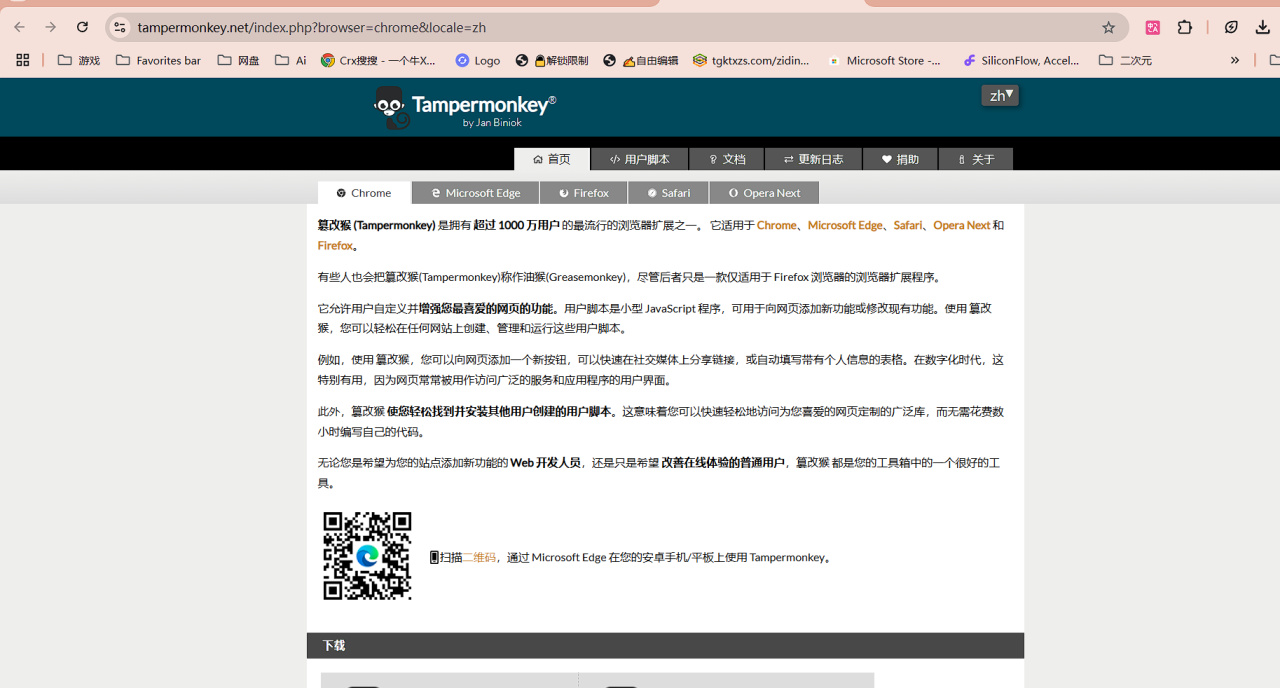Image resolution: width=1280 pixels, height=688 pixels.
Task: Open the 用户脚本 navigation tab
Action: tap(639, 159)
